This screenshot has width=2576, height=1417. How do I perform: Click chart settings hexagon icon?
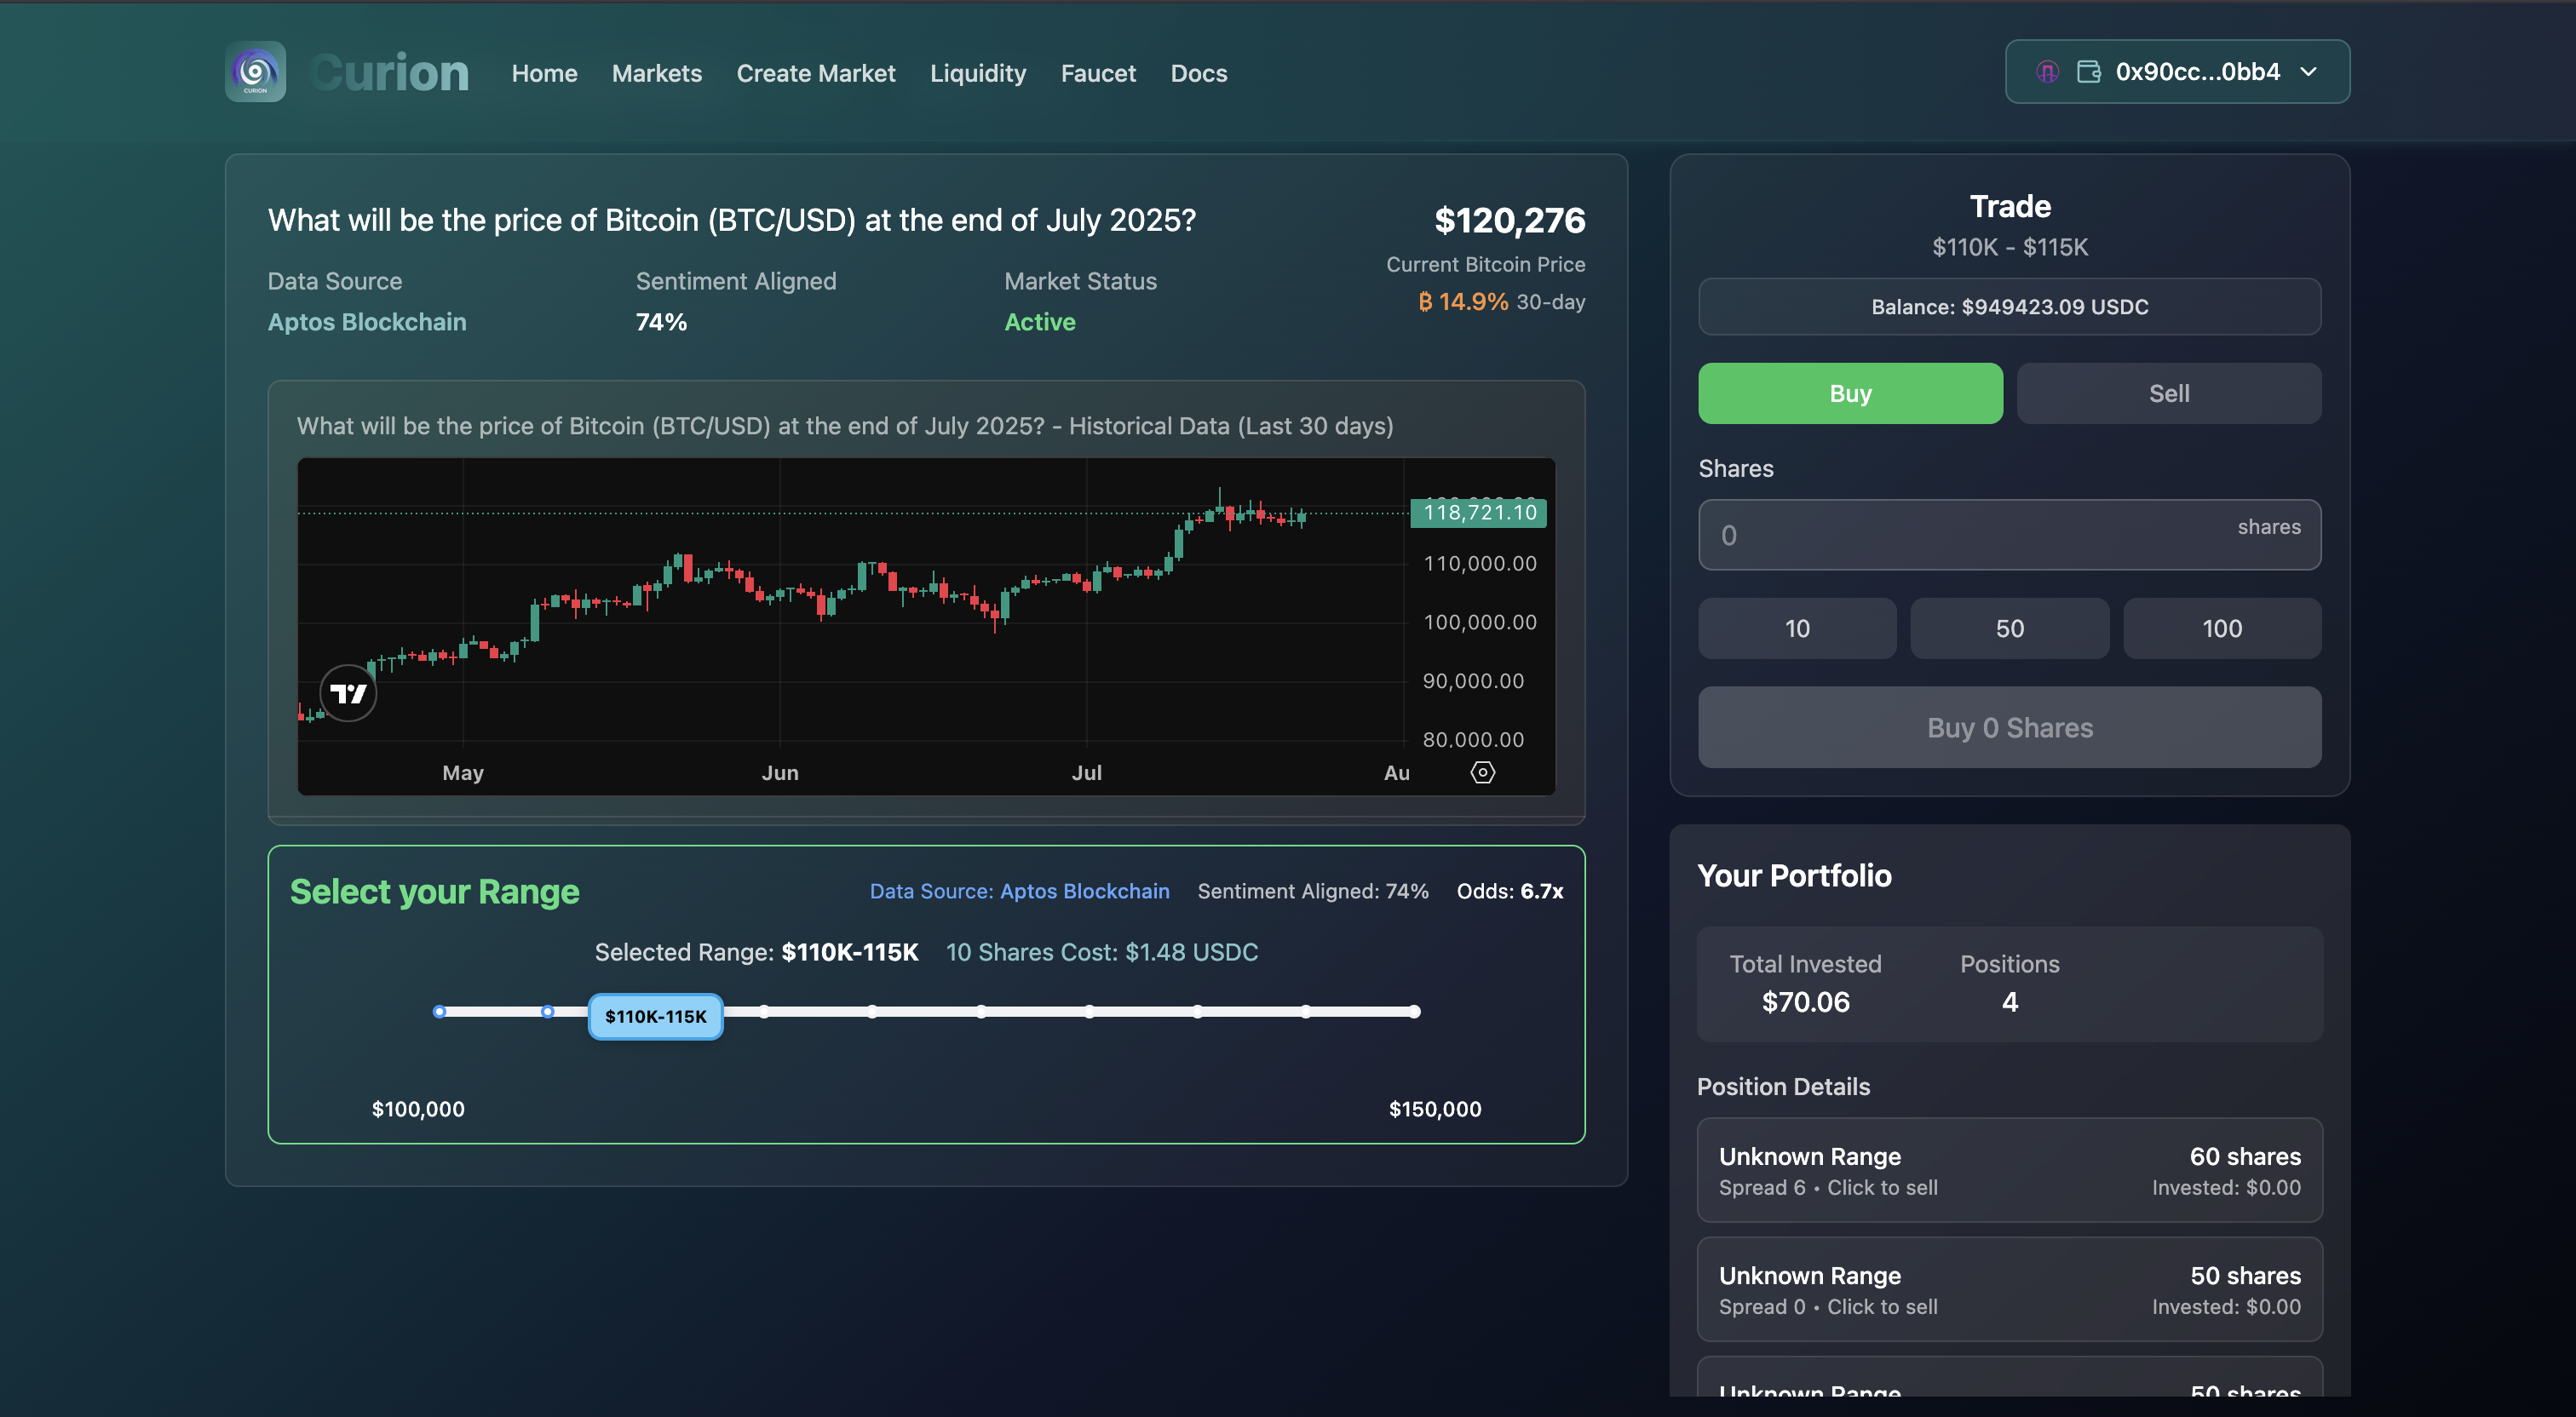pos(1482,772)
